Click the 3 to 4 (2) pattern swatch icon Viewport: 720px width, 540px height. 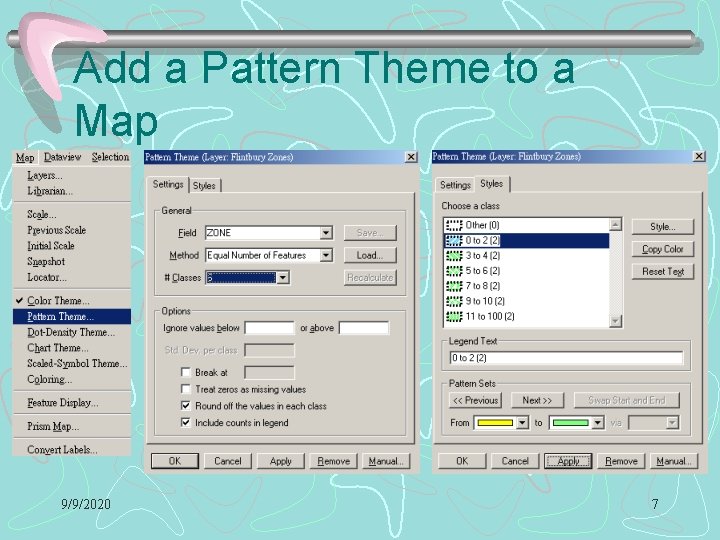pyautogui.click(x=454, y=255)
